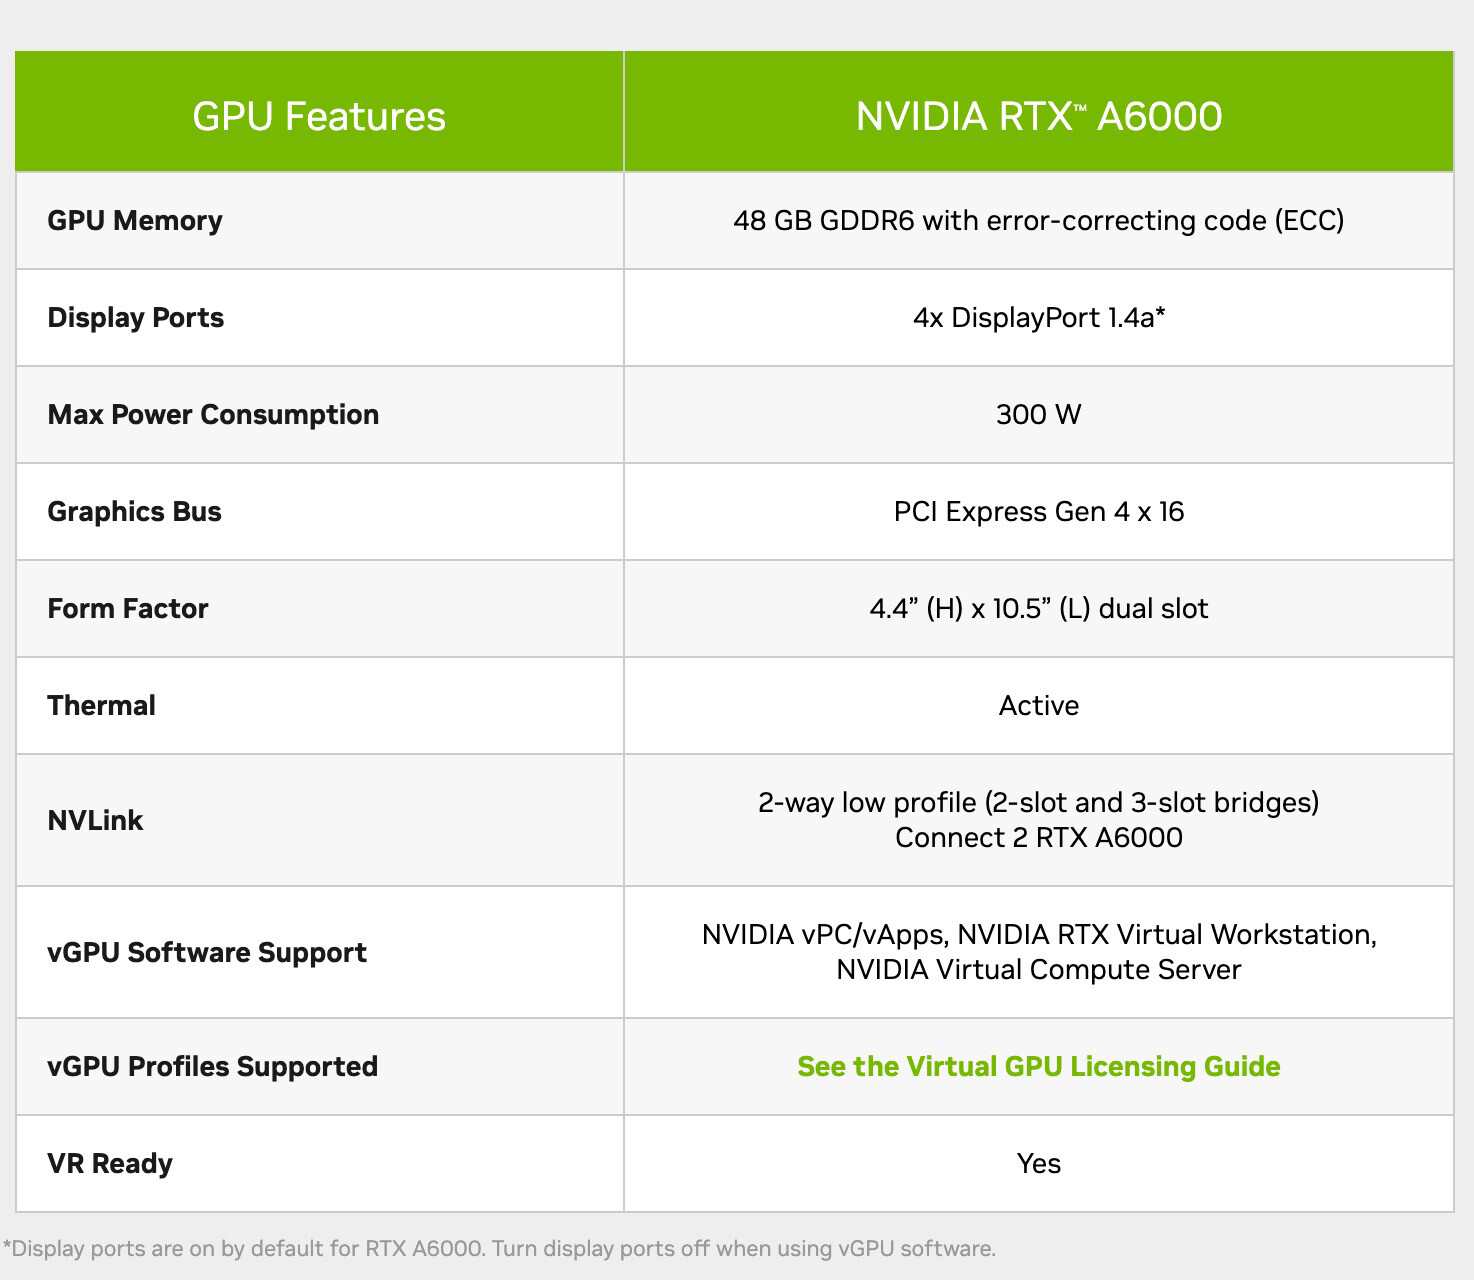Image resolution: width=1474 pixels, height=1280 pixels.
Task: Select the vGPU Software Support label
Action: (x=207, y=952)
